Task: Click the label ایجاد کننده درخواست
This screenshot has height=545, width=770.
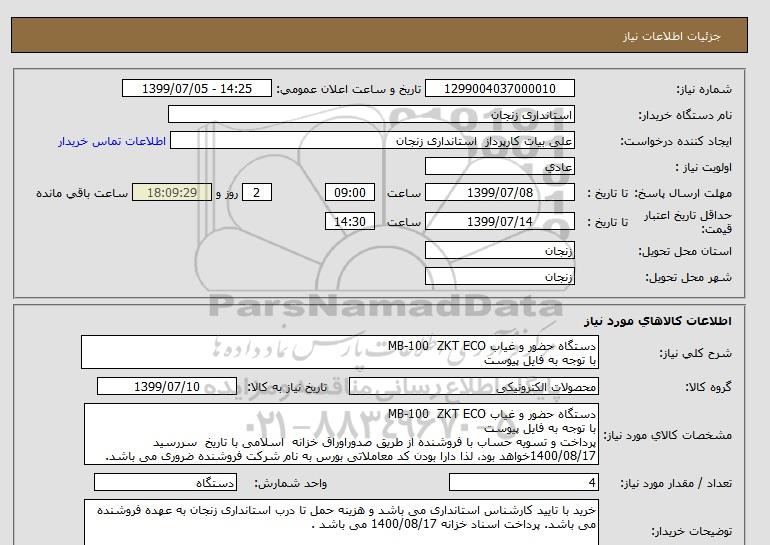Action: 676,141
